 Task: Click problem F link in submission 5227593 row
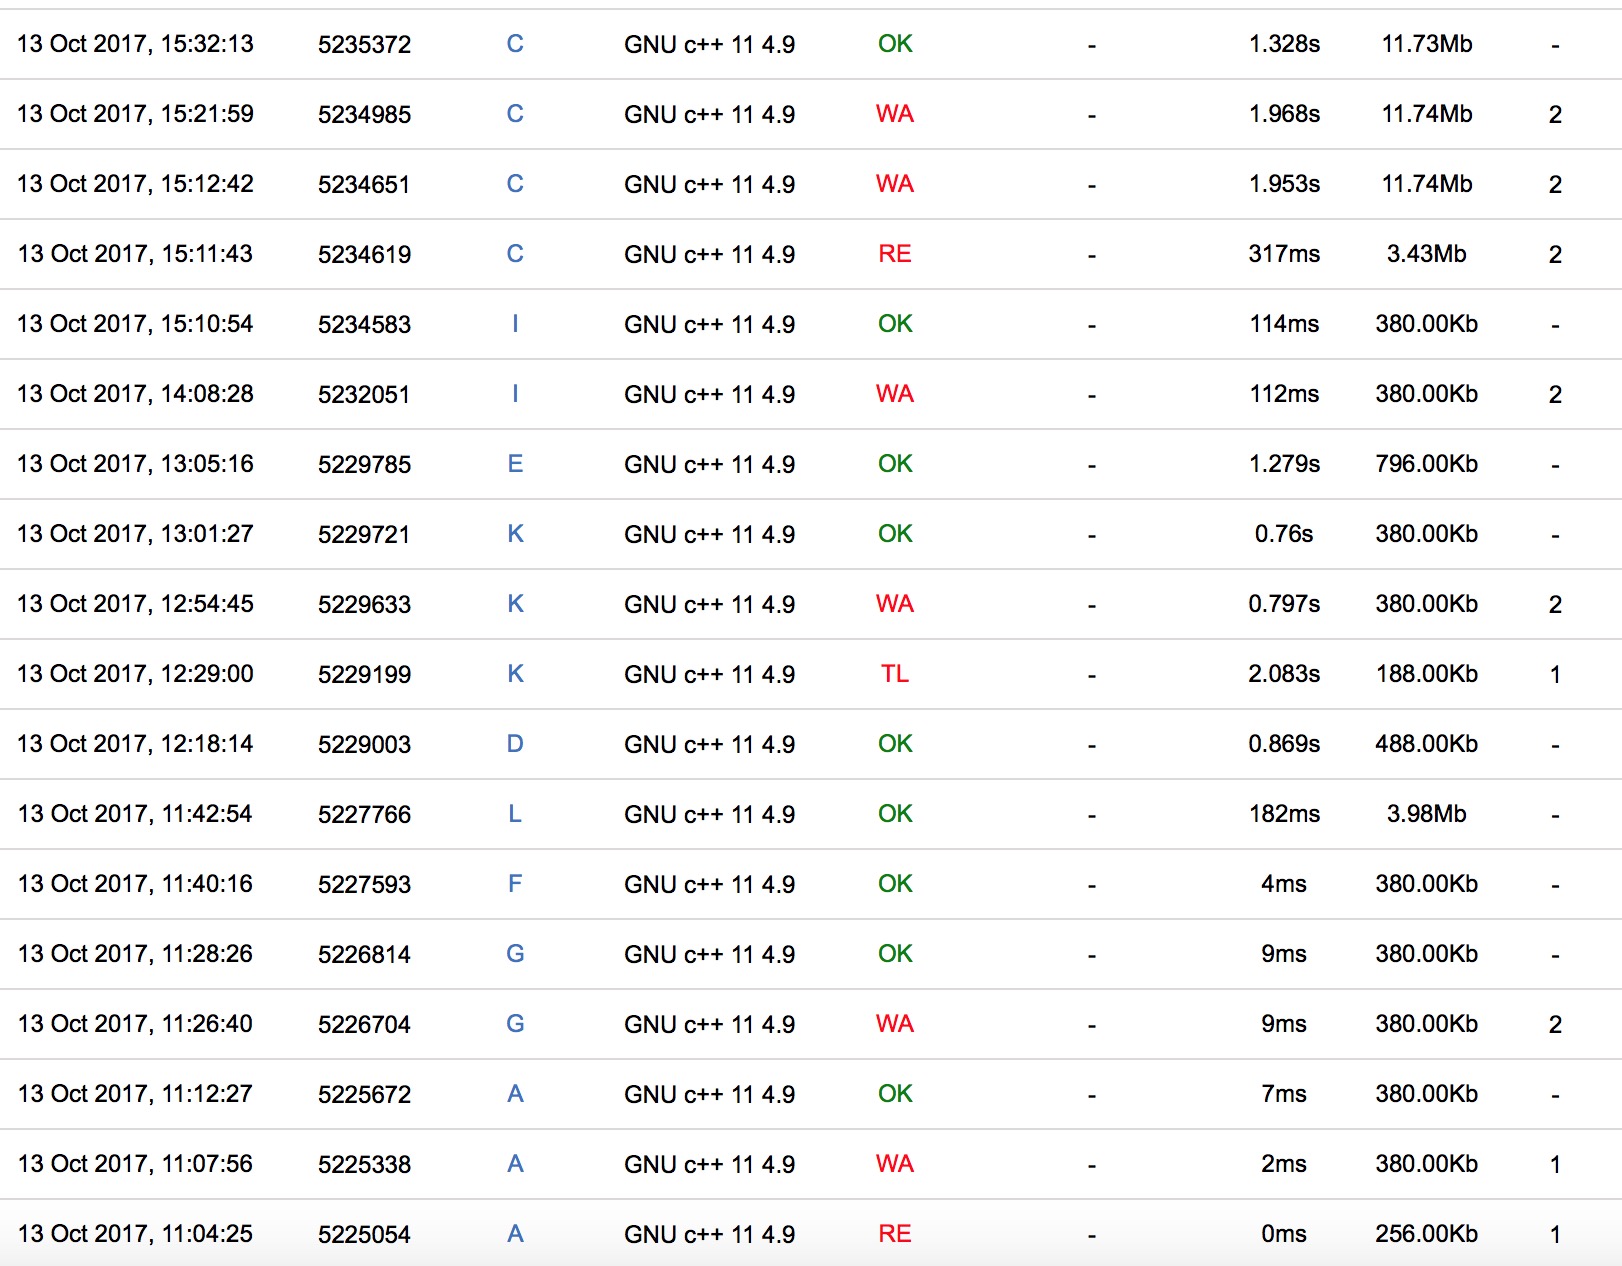(515, 884)
